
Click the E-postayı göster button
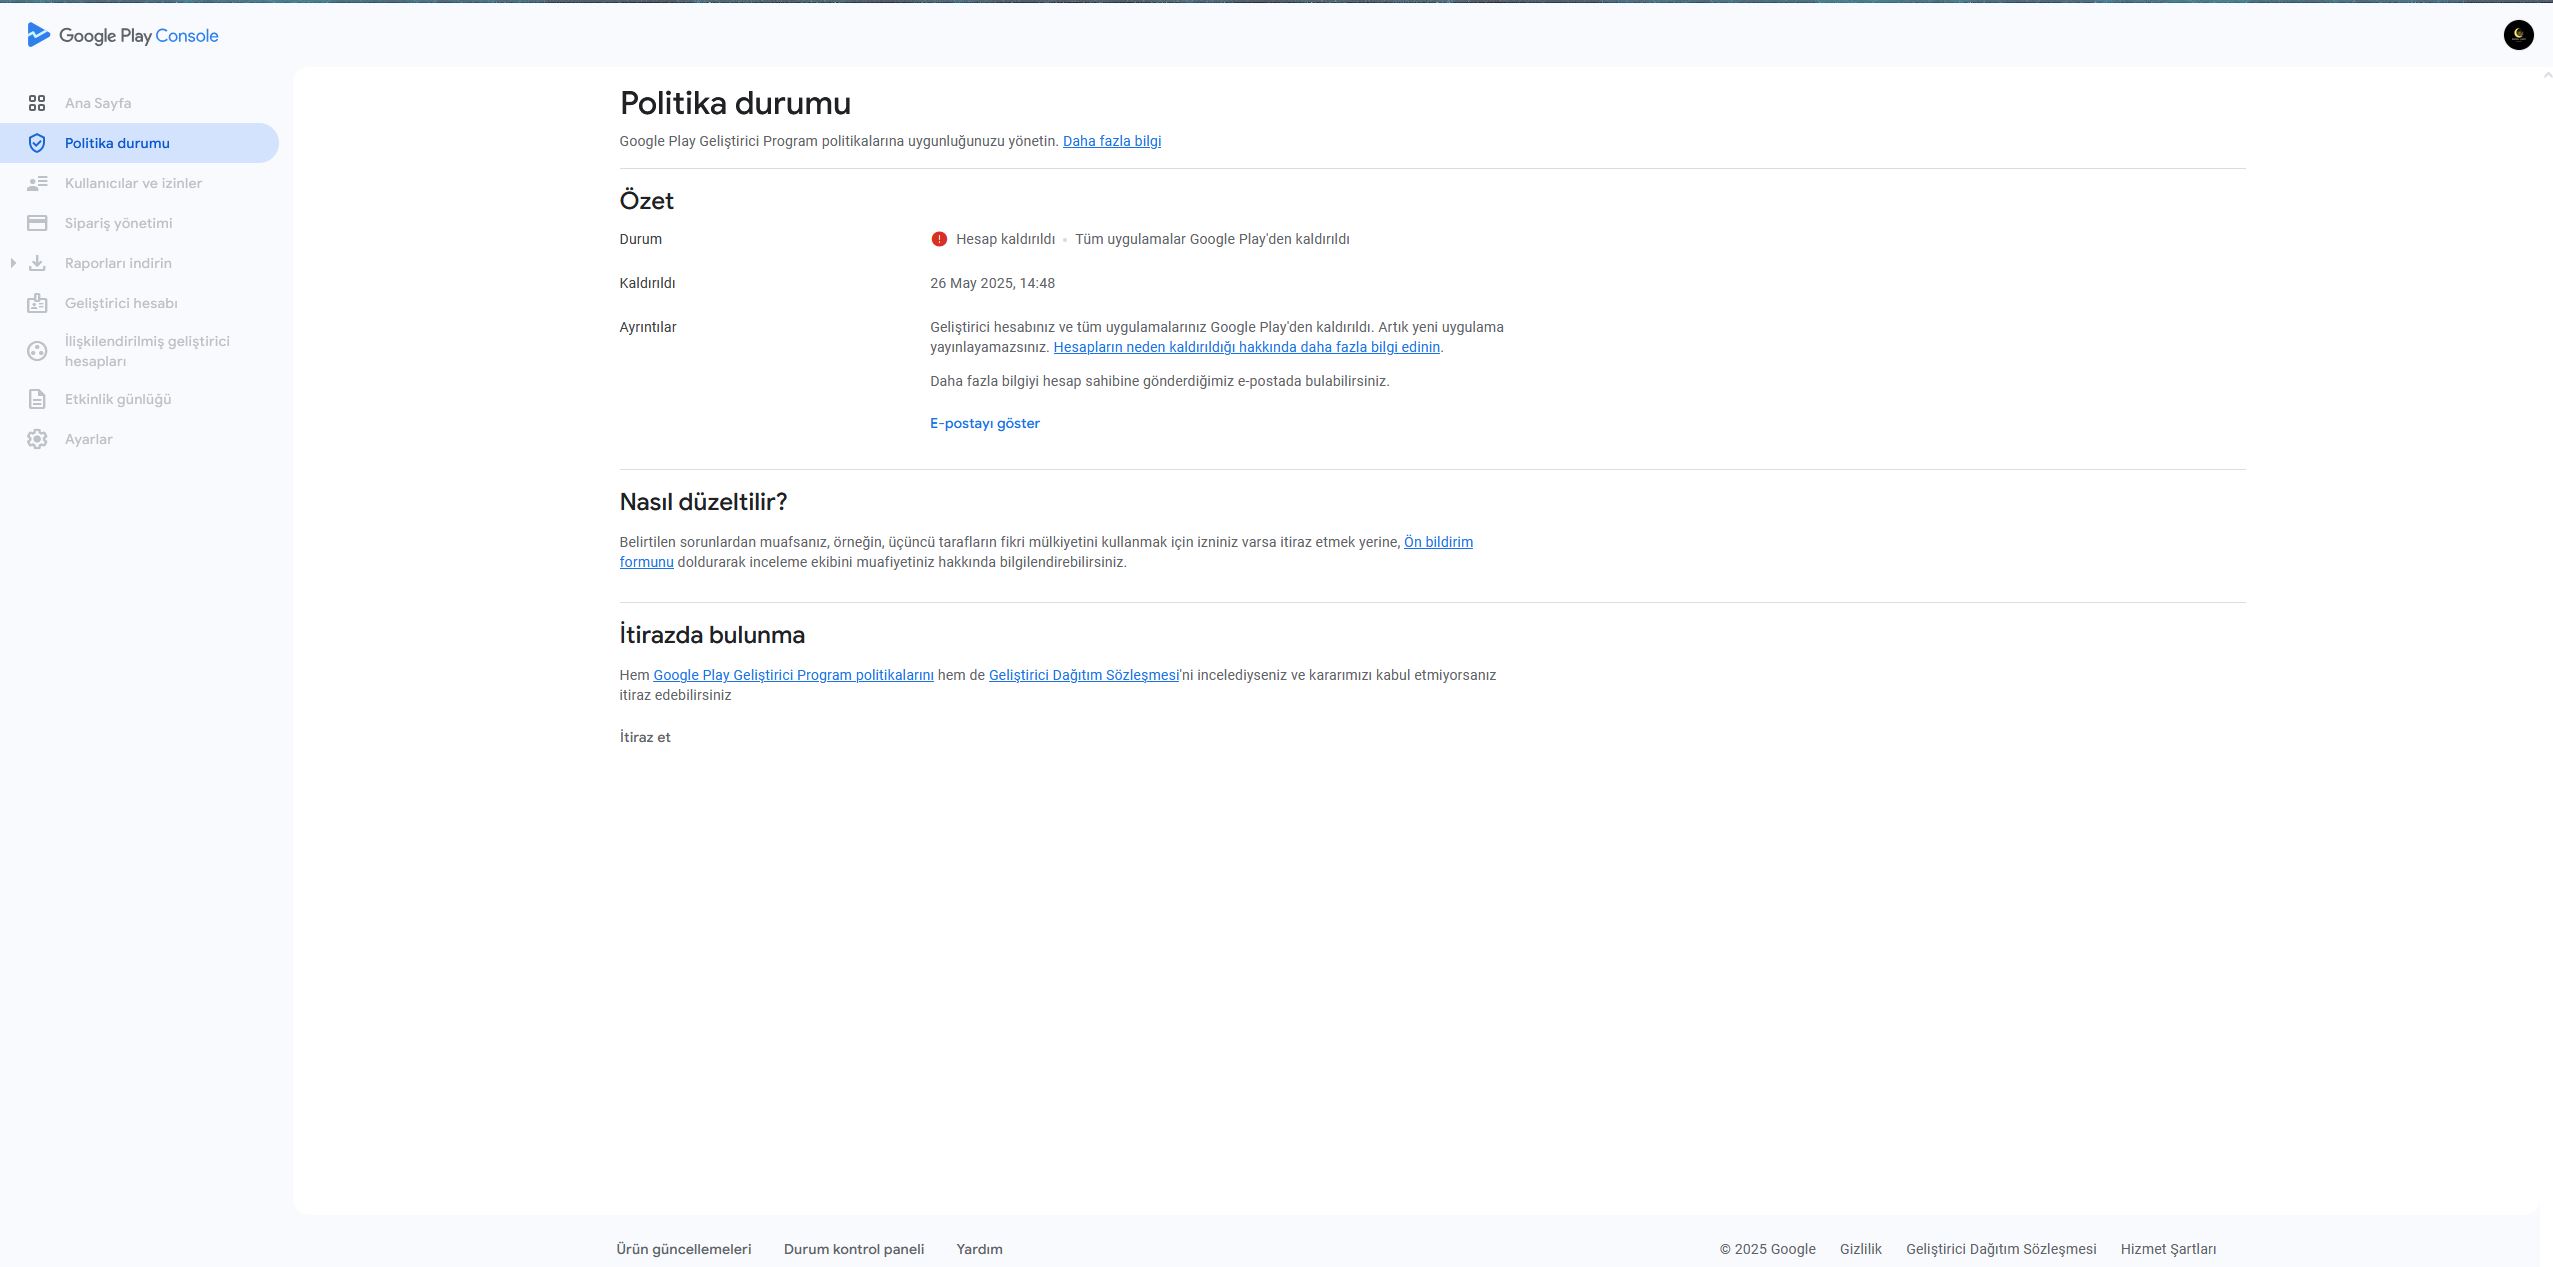point(984,423)
